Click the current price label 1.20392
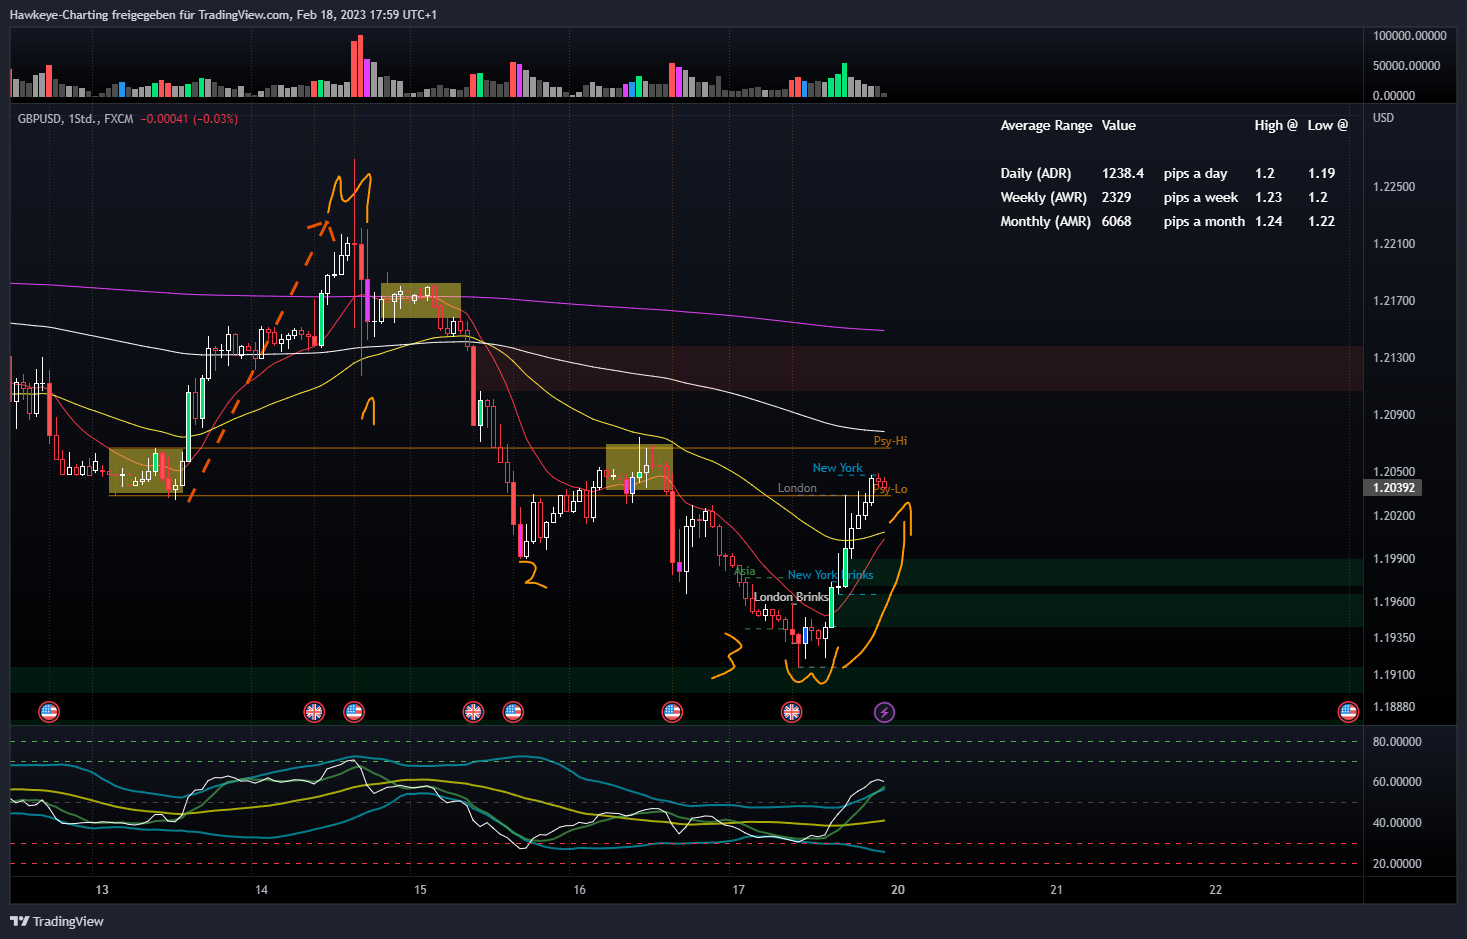This screenshot has height=939, width=1467. point(1393,488)
